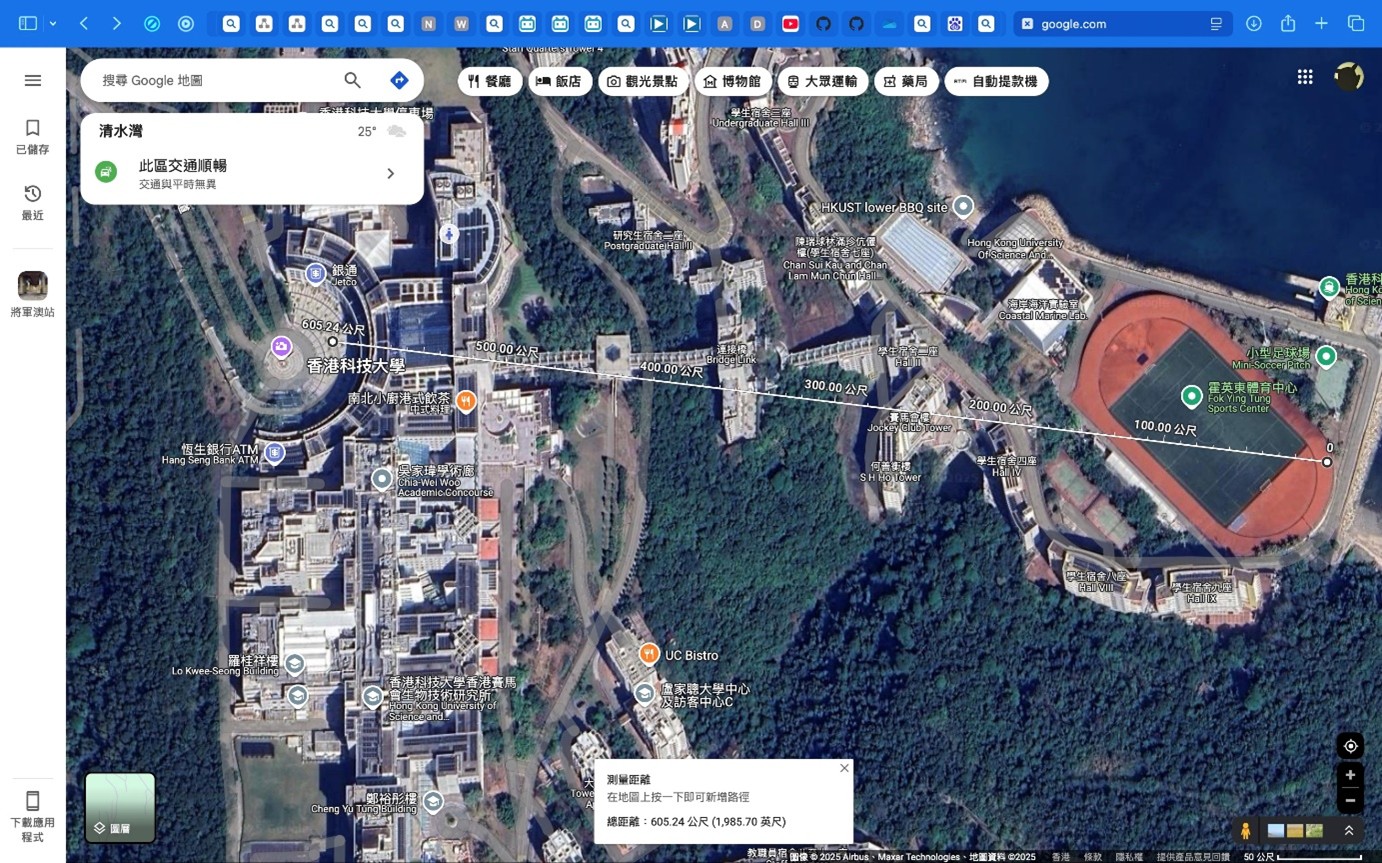Open the Safari sidebar dropdown chevron
The width and height of the screenshot is (1382, 863).
coord(53,23)
